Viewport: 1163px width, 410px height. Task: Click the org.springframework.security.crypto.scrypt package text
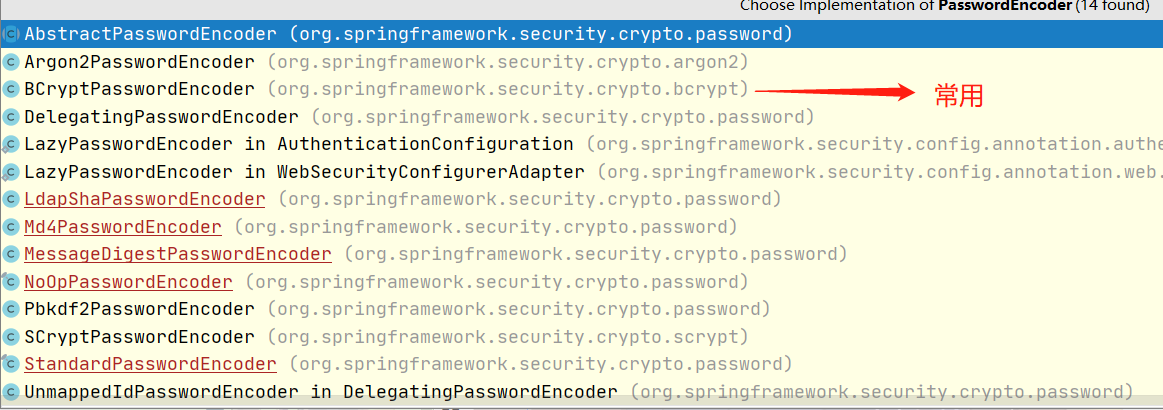click(509, 337)
